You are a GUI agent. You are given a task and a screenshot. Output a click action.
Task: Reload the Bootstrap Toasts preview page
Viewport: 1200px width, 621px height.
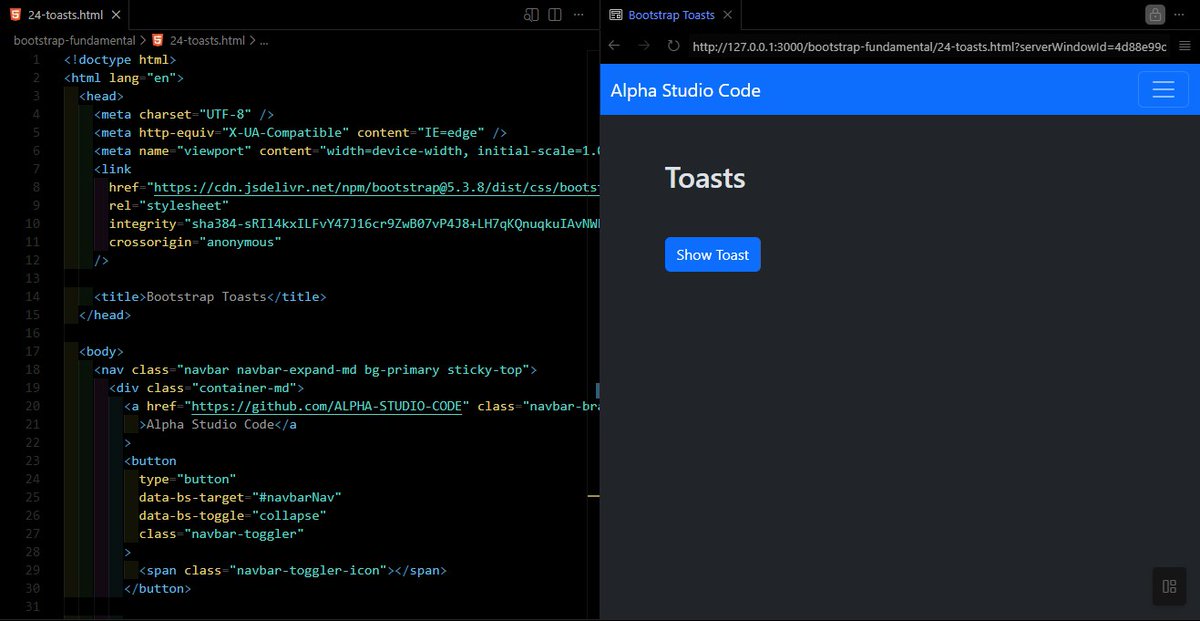point(674,46)
